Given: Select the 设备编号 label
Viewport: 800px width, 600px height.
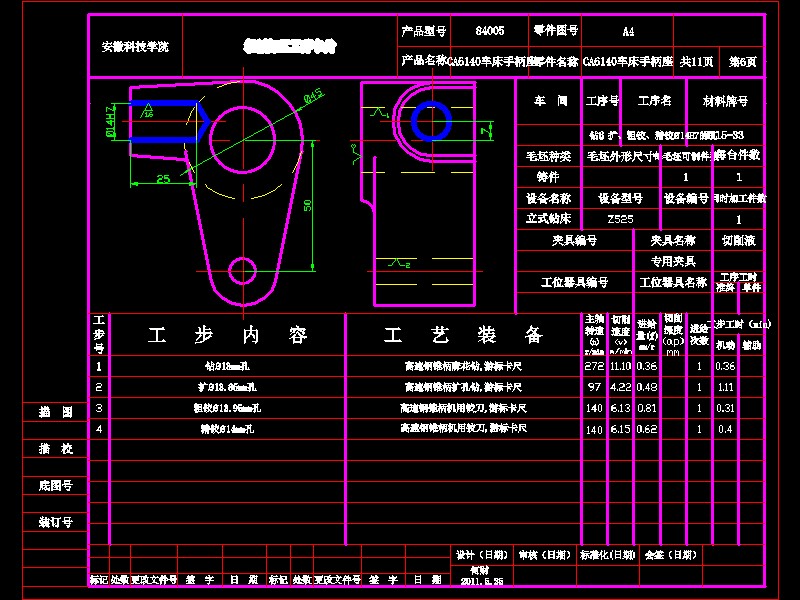Looking at the screenshot, I should [686, 198].
